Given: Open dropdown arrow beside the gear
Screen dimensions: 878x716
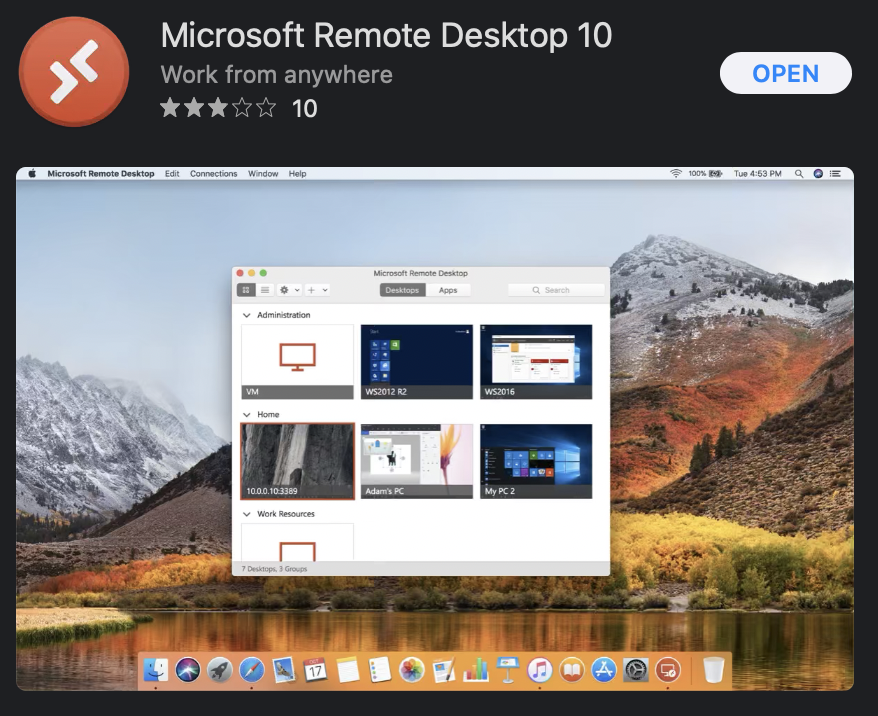Looking at the screenshot, I should click(x=297, y=290).
